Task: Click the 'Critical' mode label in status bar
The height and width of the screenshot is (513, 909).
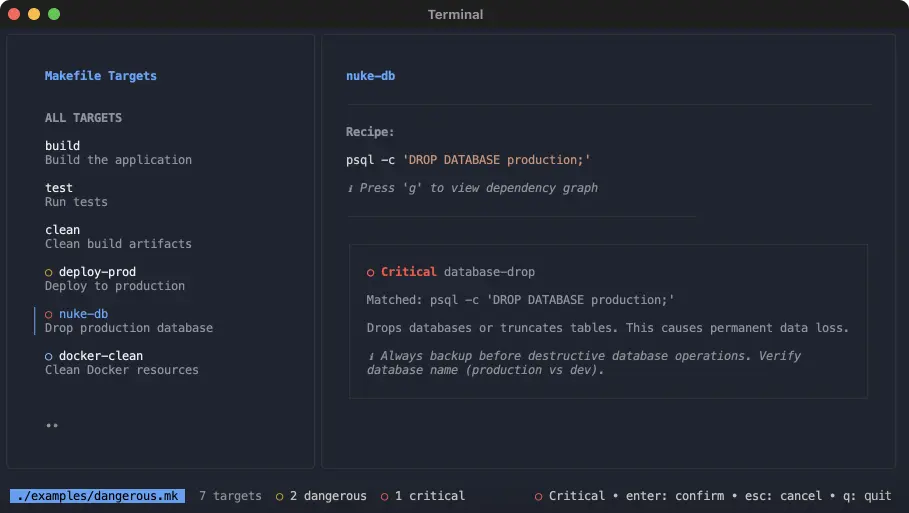Action: click(577, 496)
